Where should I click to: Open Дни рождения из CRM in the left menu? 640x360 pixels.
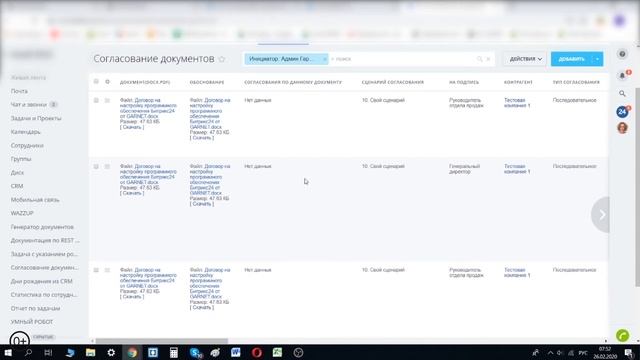point(41,282)
